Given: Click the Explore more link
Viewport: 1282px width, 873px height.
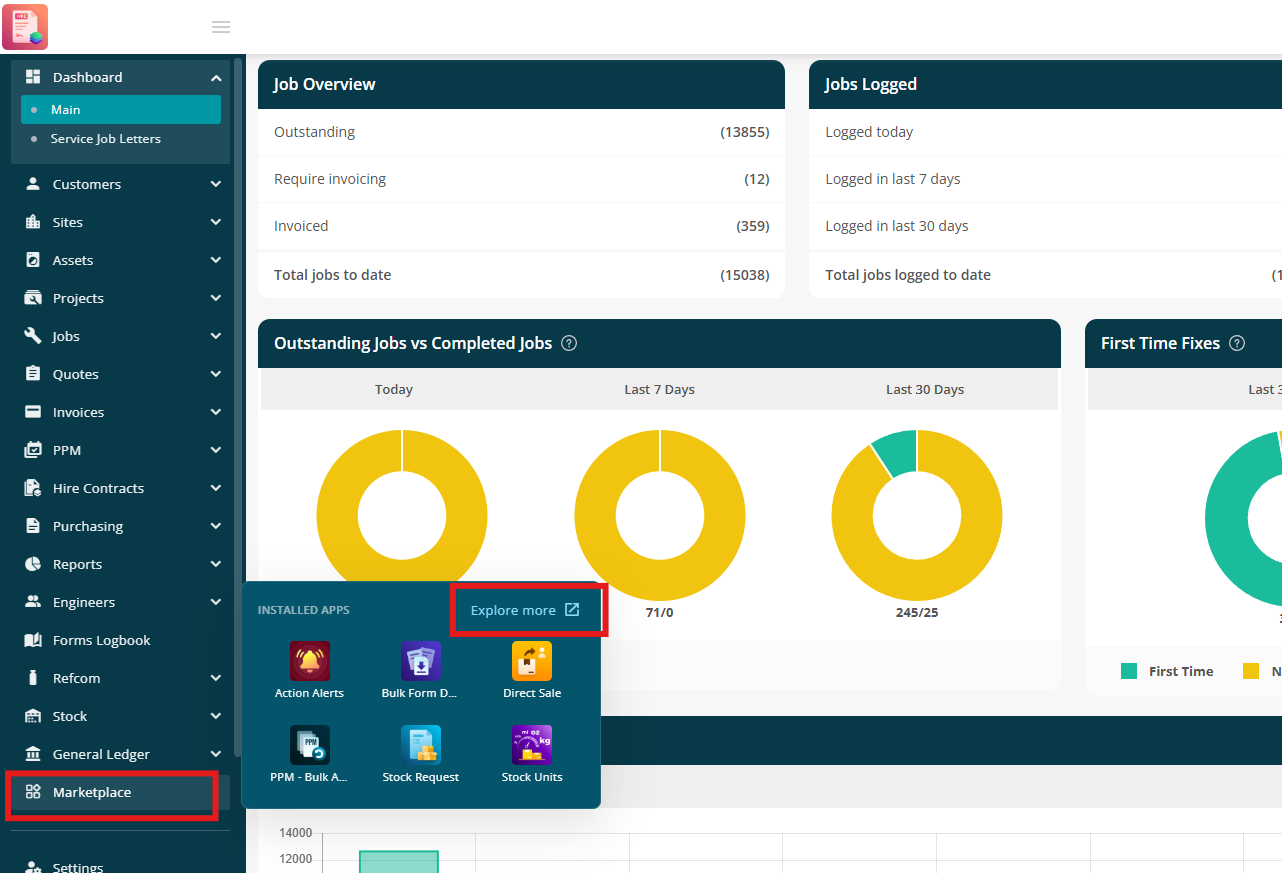Looking at the screenshot, I should point(525,610).
